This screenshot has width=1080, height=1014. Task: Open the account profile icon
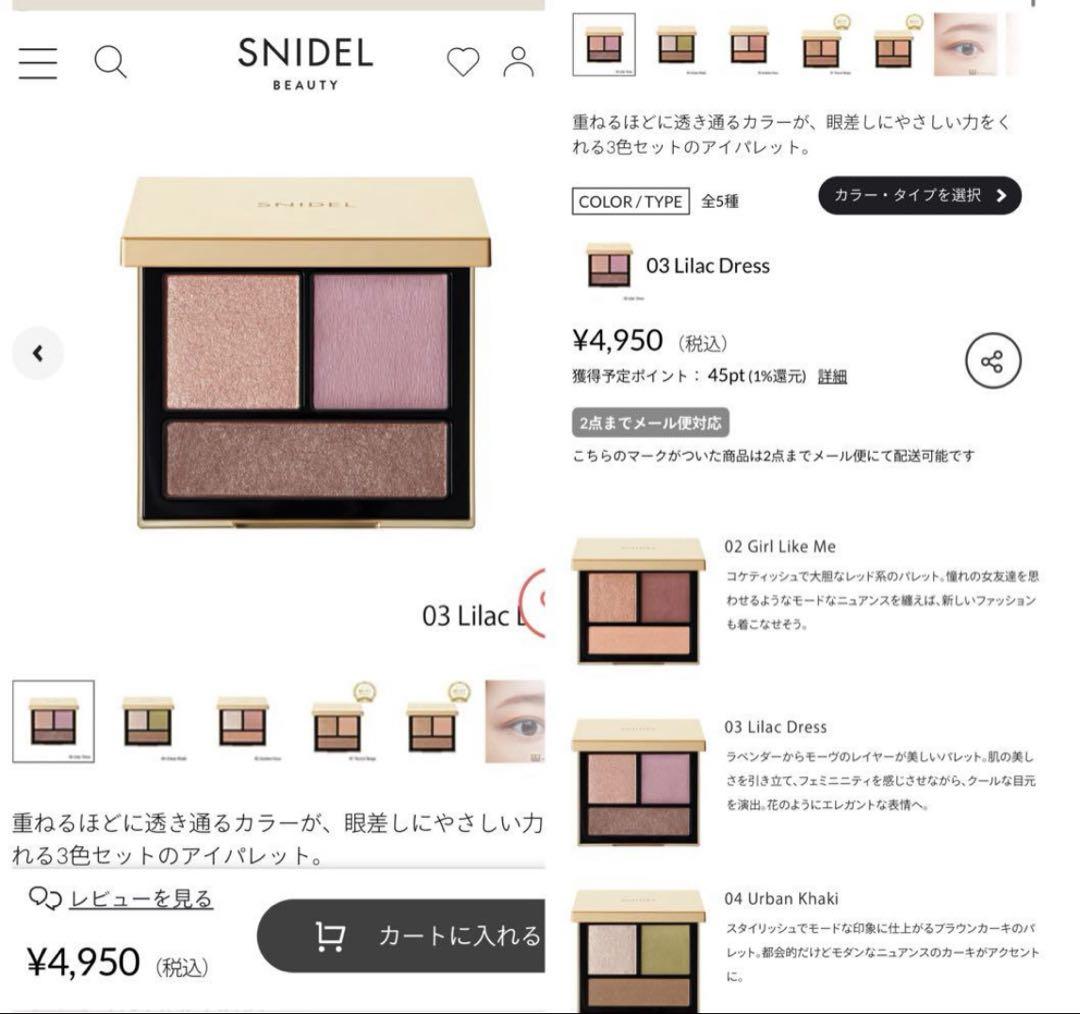click(519, 61)
